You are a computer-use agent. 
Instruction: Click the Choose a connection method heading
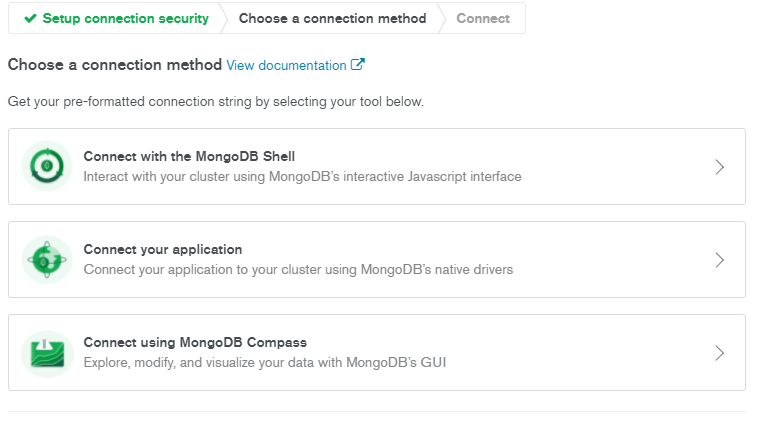[x=115, y=64]
